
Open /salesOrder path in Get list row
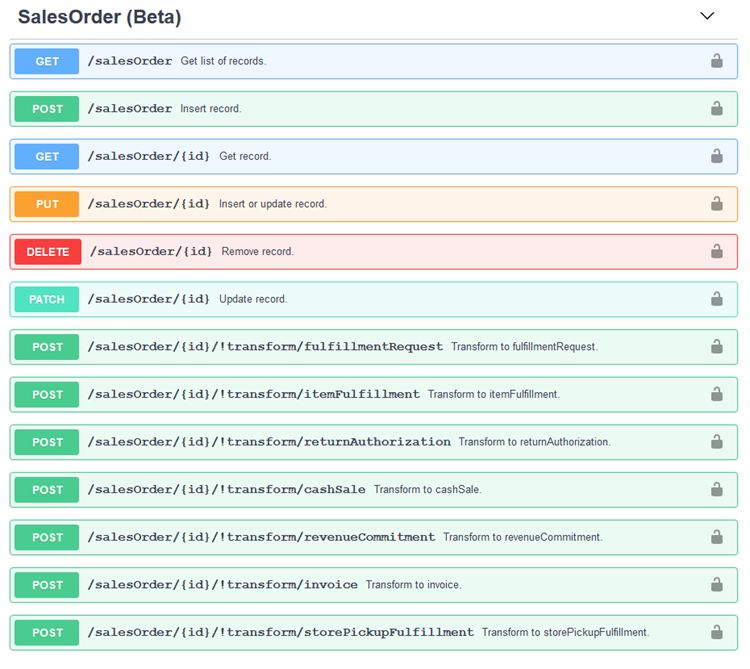(x=130, y=61)
